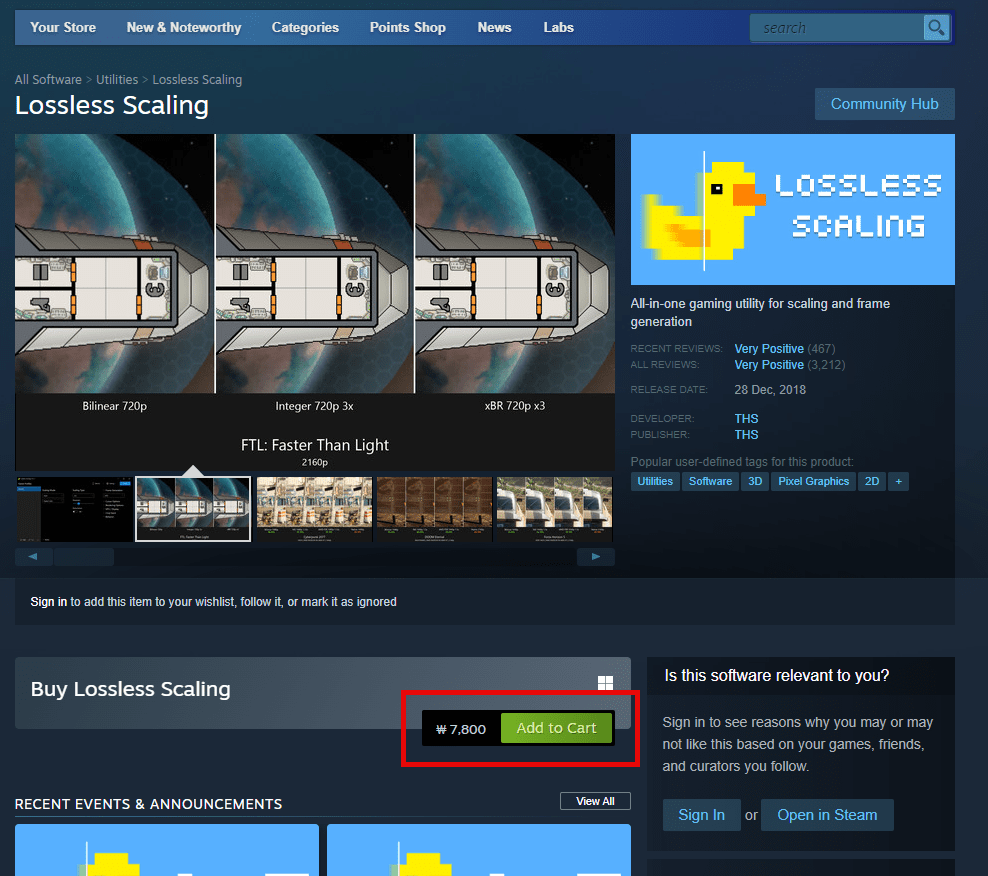The height and width of the screenshot is (876, 988).
Task: Open the Categories menu
Action: (305, 27)
